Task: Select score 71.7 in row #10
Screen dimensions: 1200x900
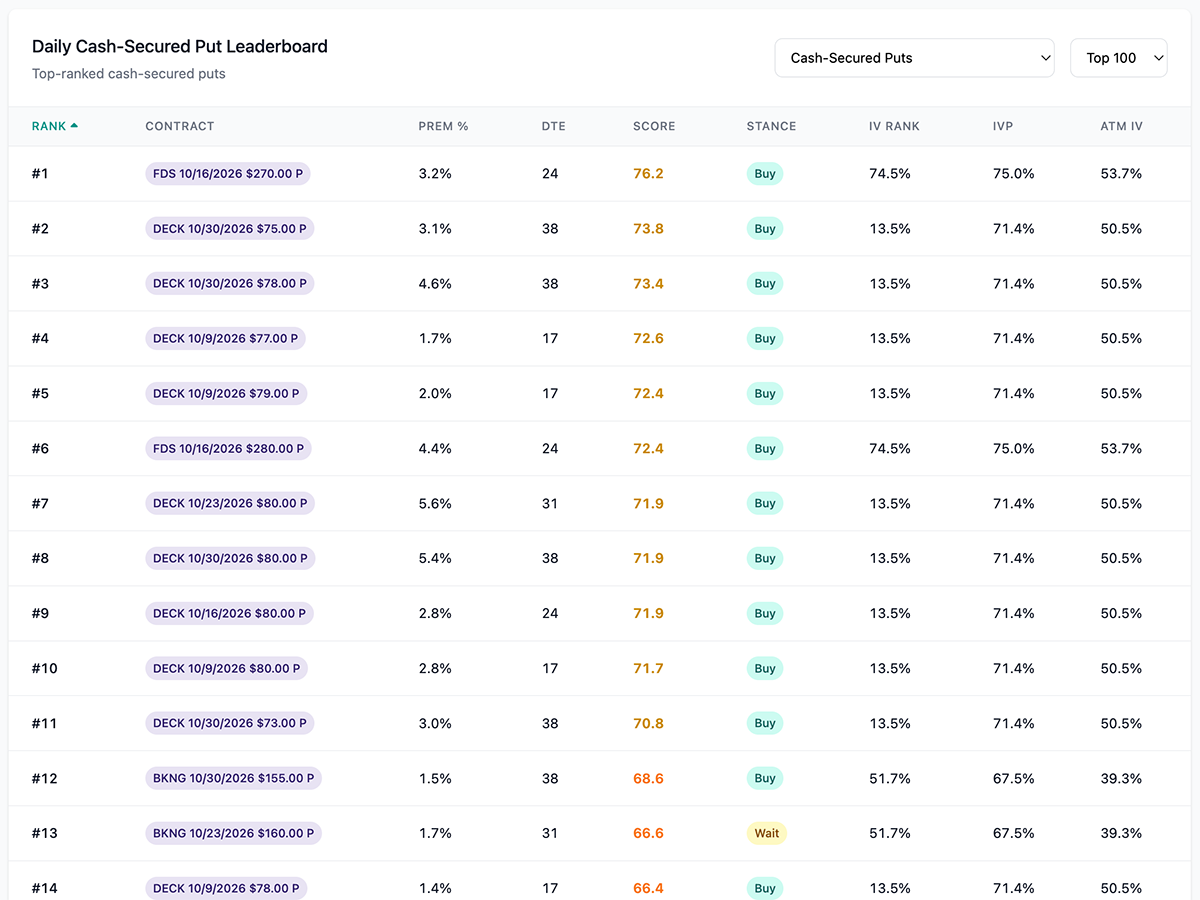Action: [648, 669]
